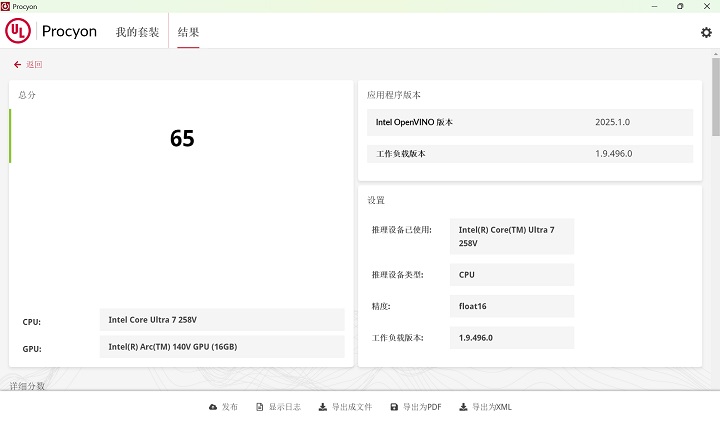This screenshot has height=422, width=720.
Task: Click the 总分 heading
Action: 27,95
